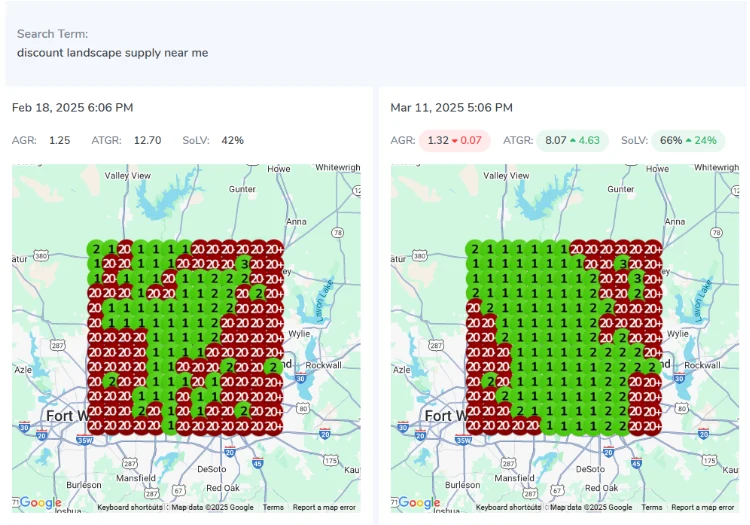Open Terms link on the left map
Screen dimensions: 750x525
click(273, 508)
